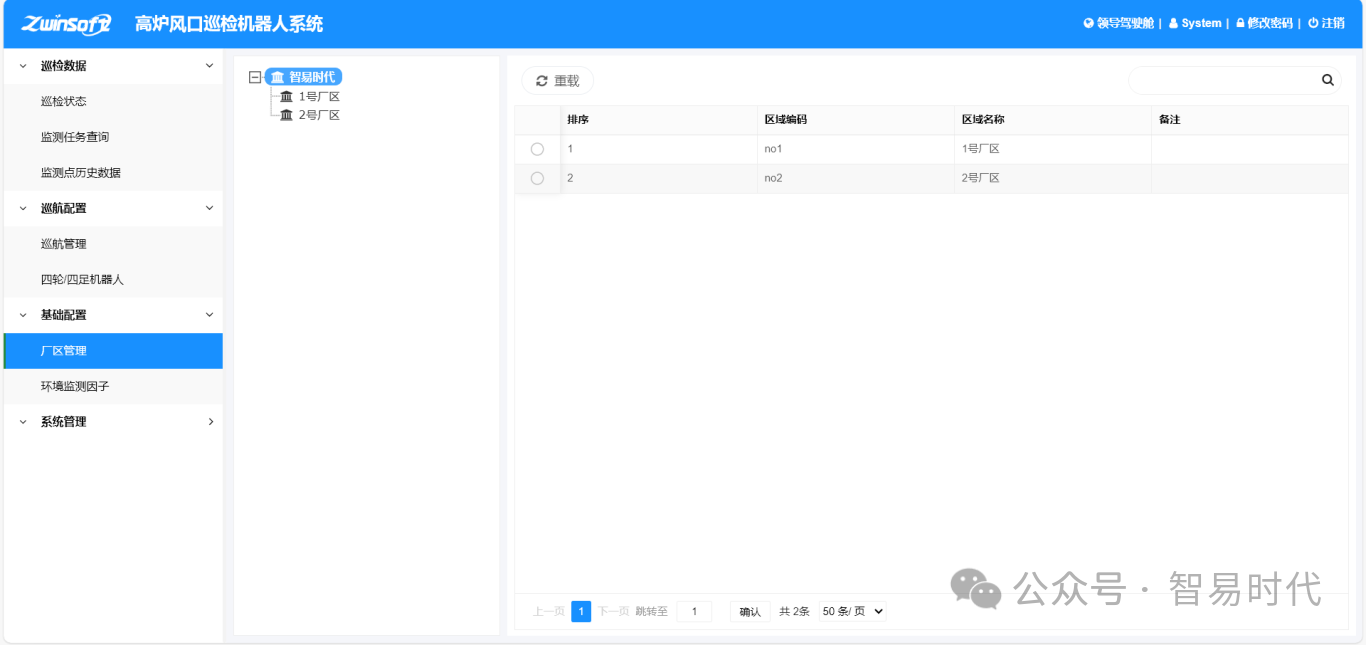1366x645 pixels.
Task: Go to 环境监测因子 menu item
Action: [x=75, y=386]
